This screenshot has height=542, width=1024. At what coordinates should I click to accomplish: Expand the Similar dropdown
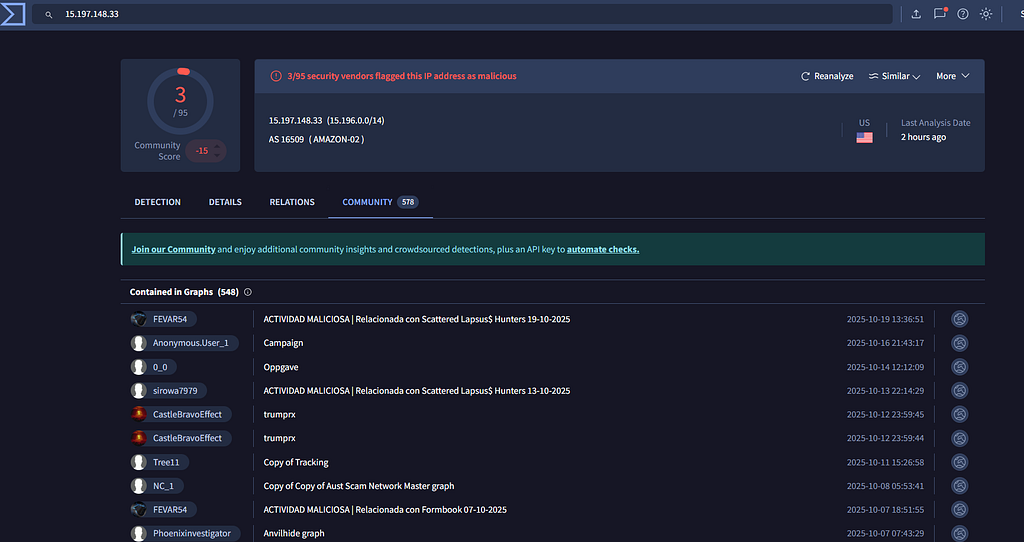click(x=894, y=76)
